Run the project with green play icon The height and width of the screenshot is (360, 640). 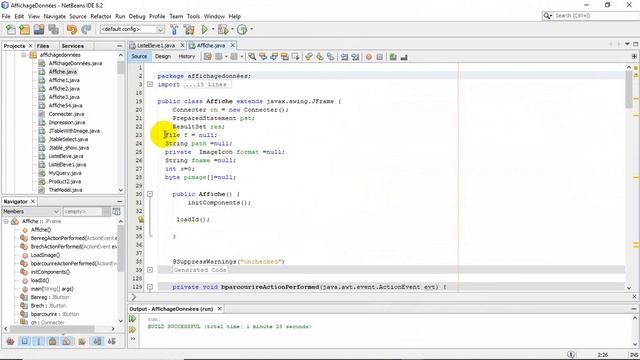click(204, 29)
